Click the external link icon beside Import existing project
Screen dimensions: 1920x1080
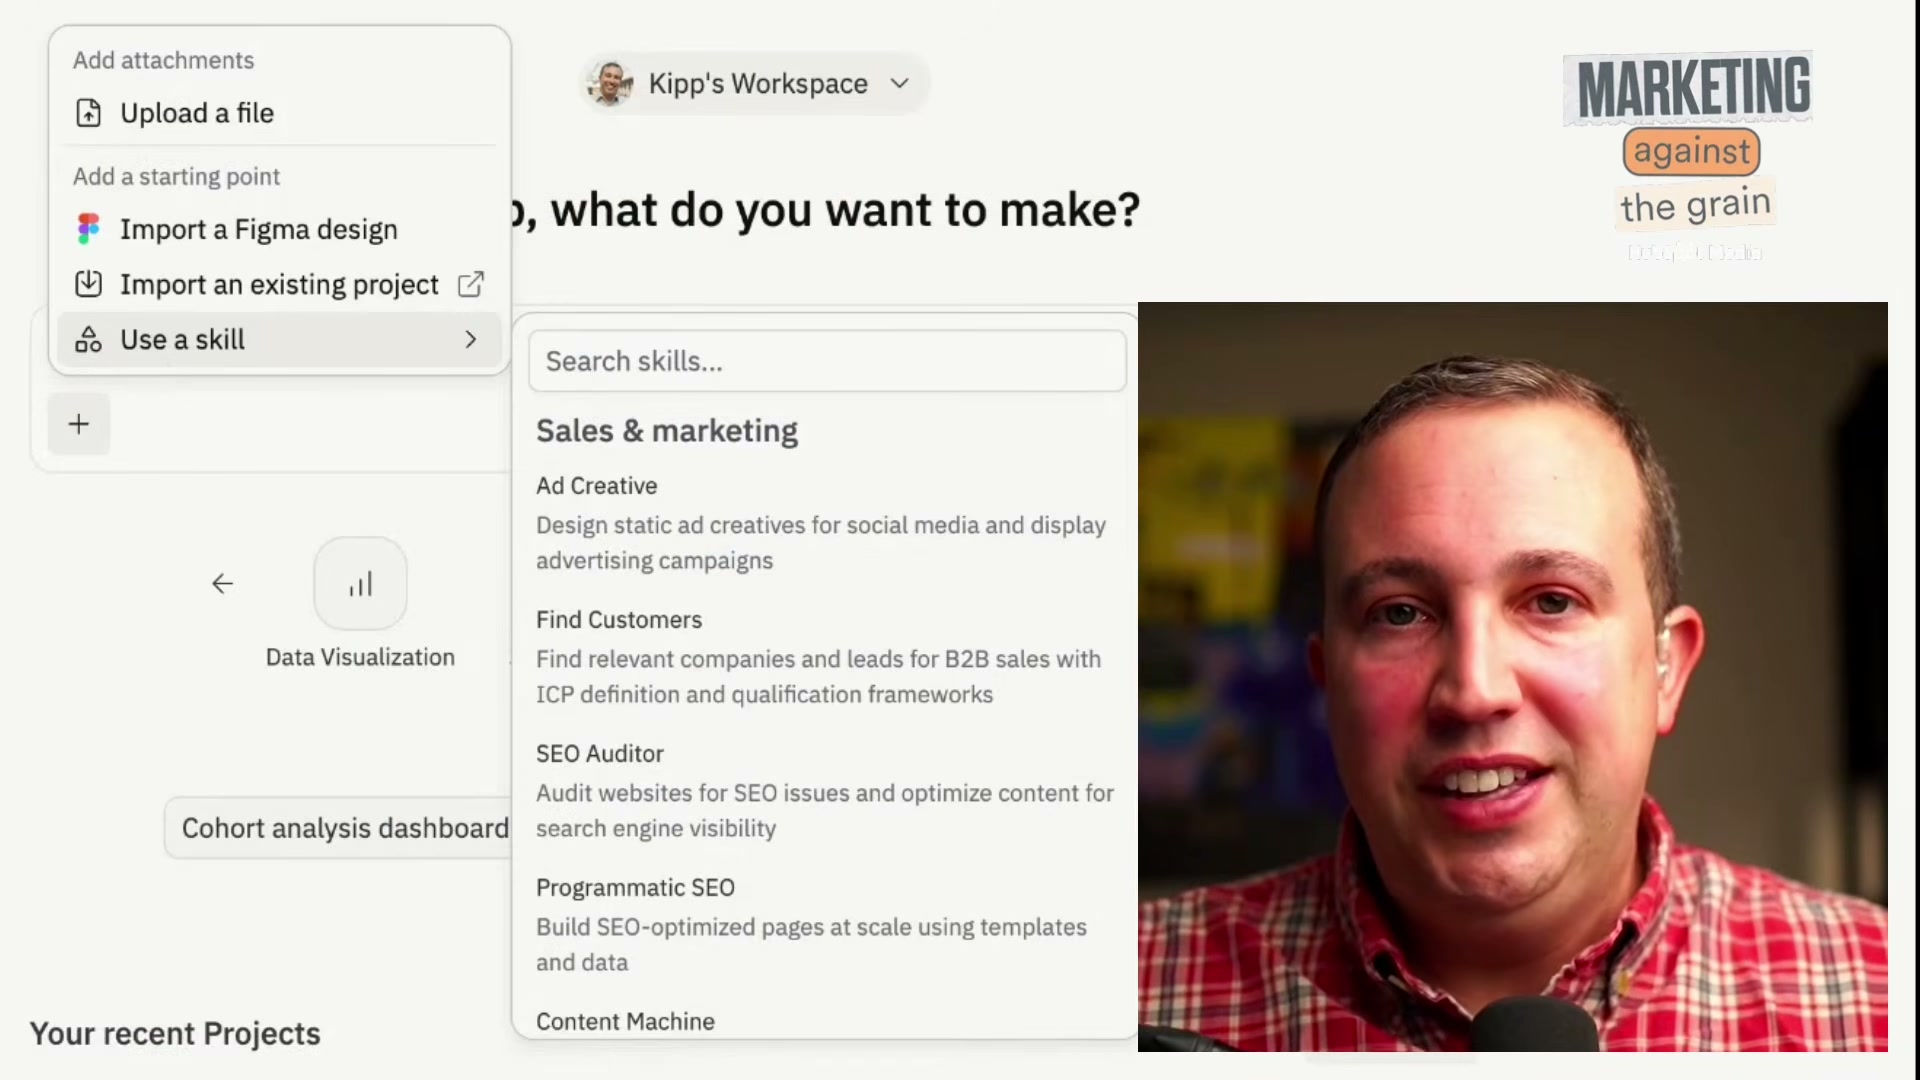(x=471, y=284)
